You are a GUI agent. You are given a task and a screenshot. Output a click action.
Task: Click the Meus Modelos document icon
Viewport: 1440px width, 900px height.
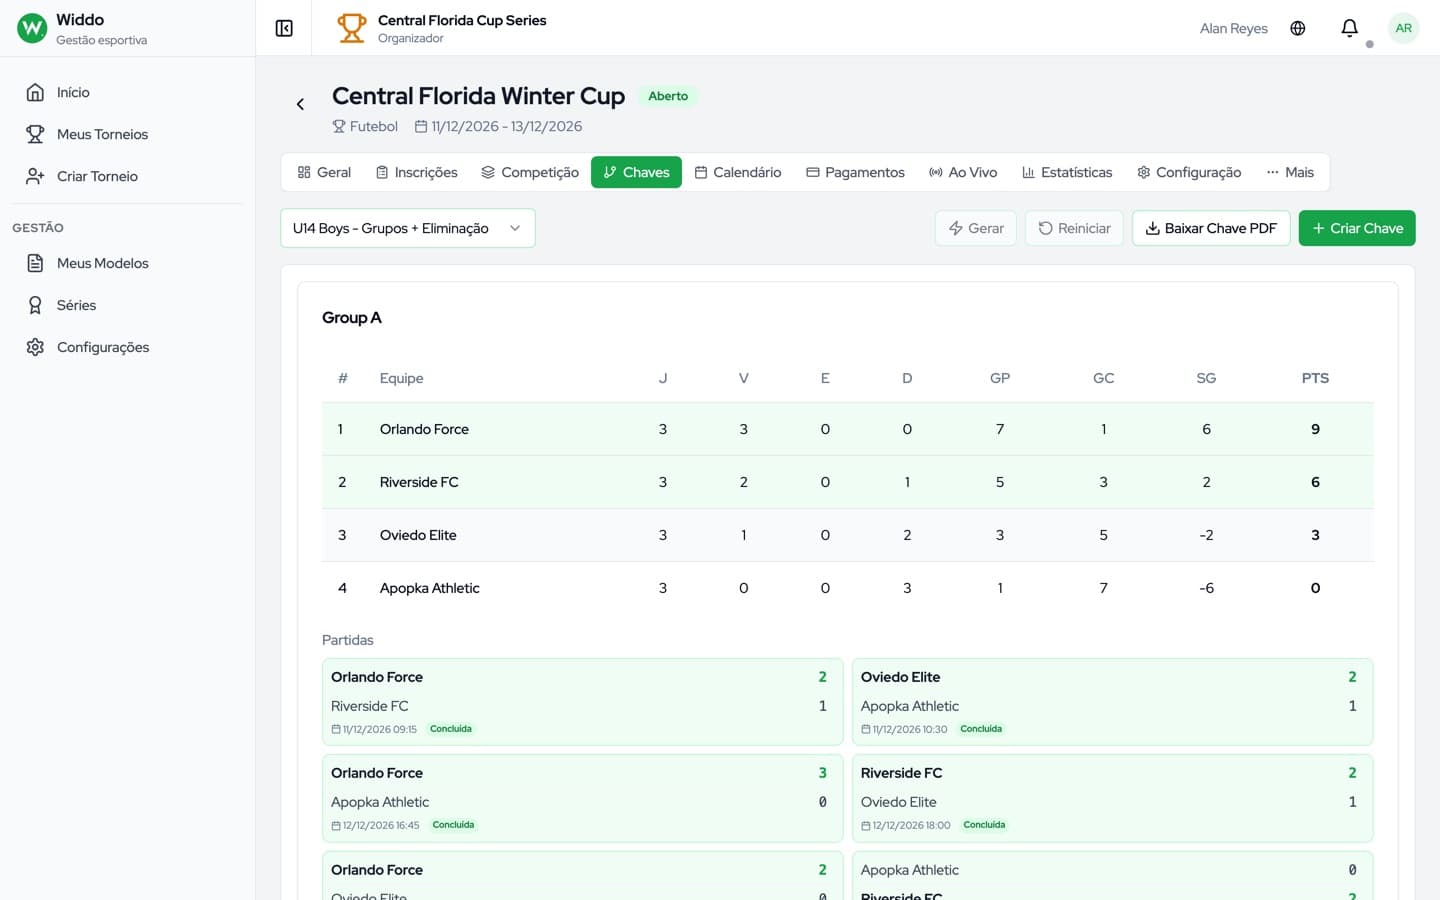coord(35,263)
